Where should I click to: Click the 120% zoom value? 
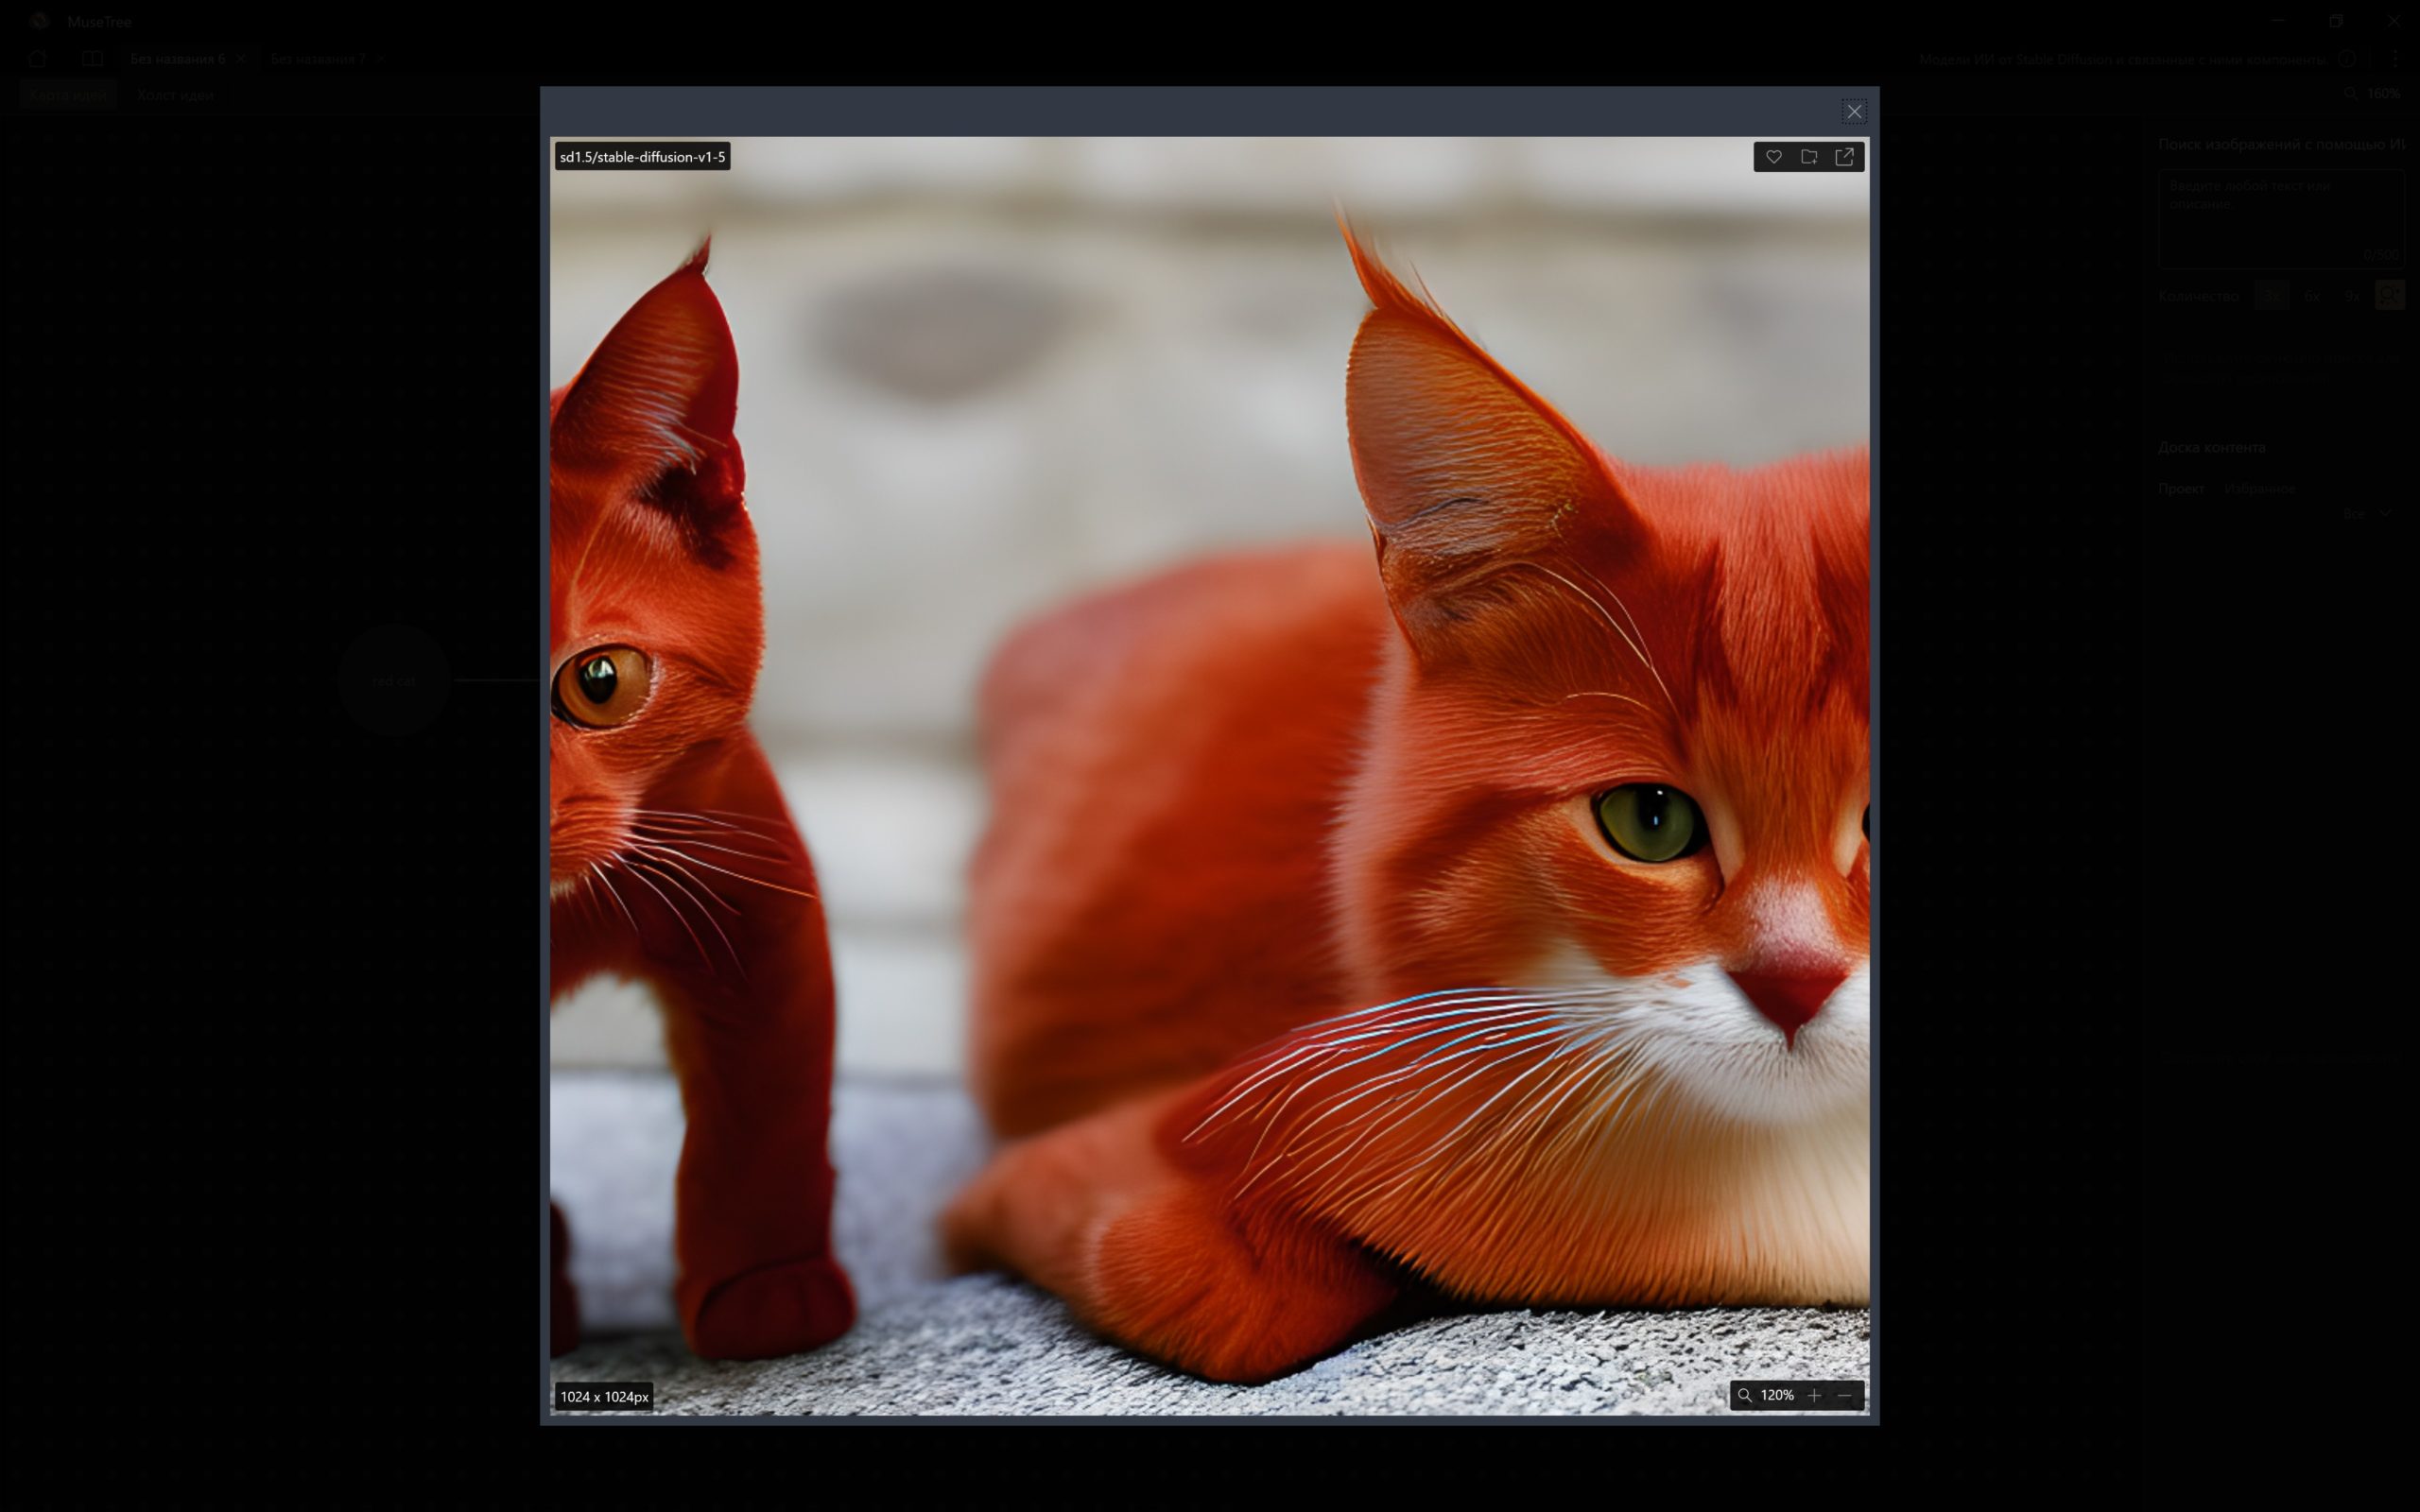(x=1777, y=1395)
